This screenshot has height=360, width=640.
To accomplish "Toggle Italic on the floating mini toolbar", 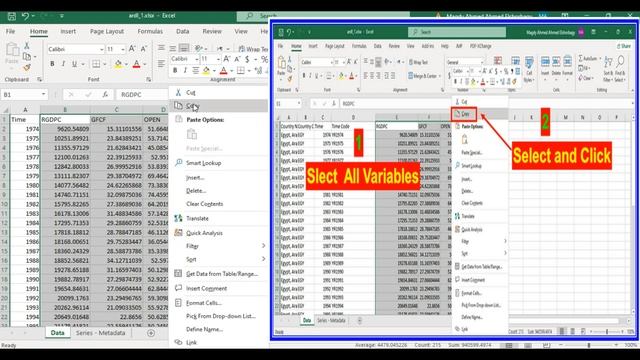I will click(x=185, y=71).
